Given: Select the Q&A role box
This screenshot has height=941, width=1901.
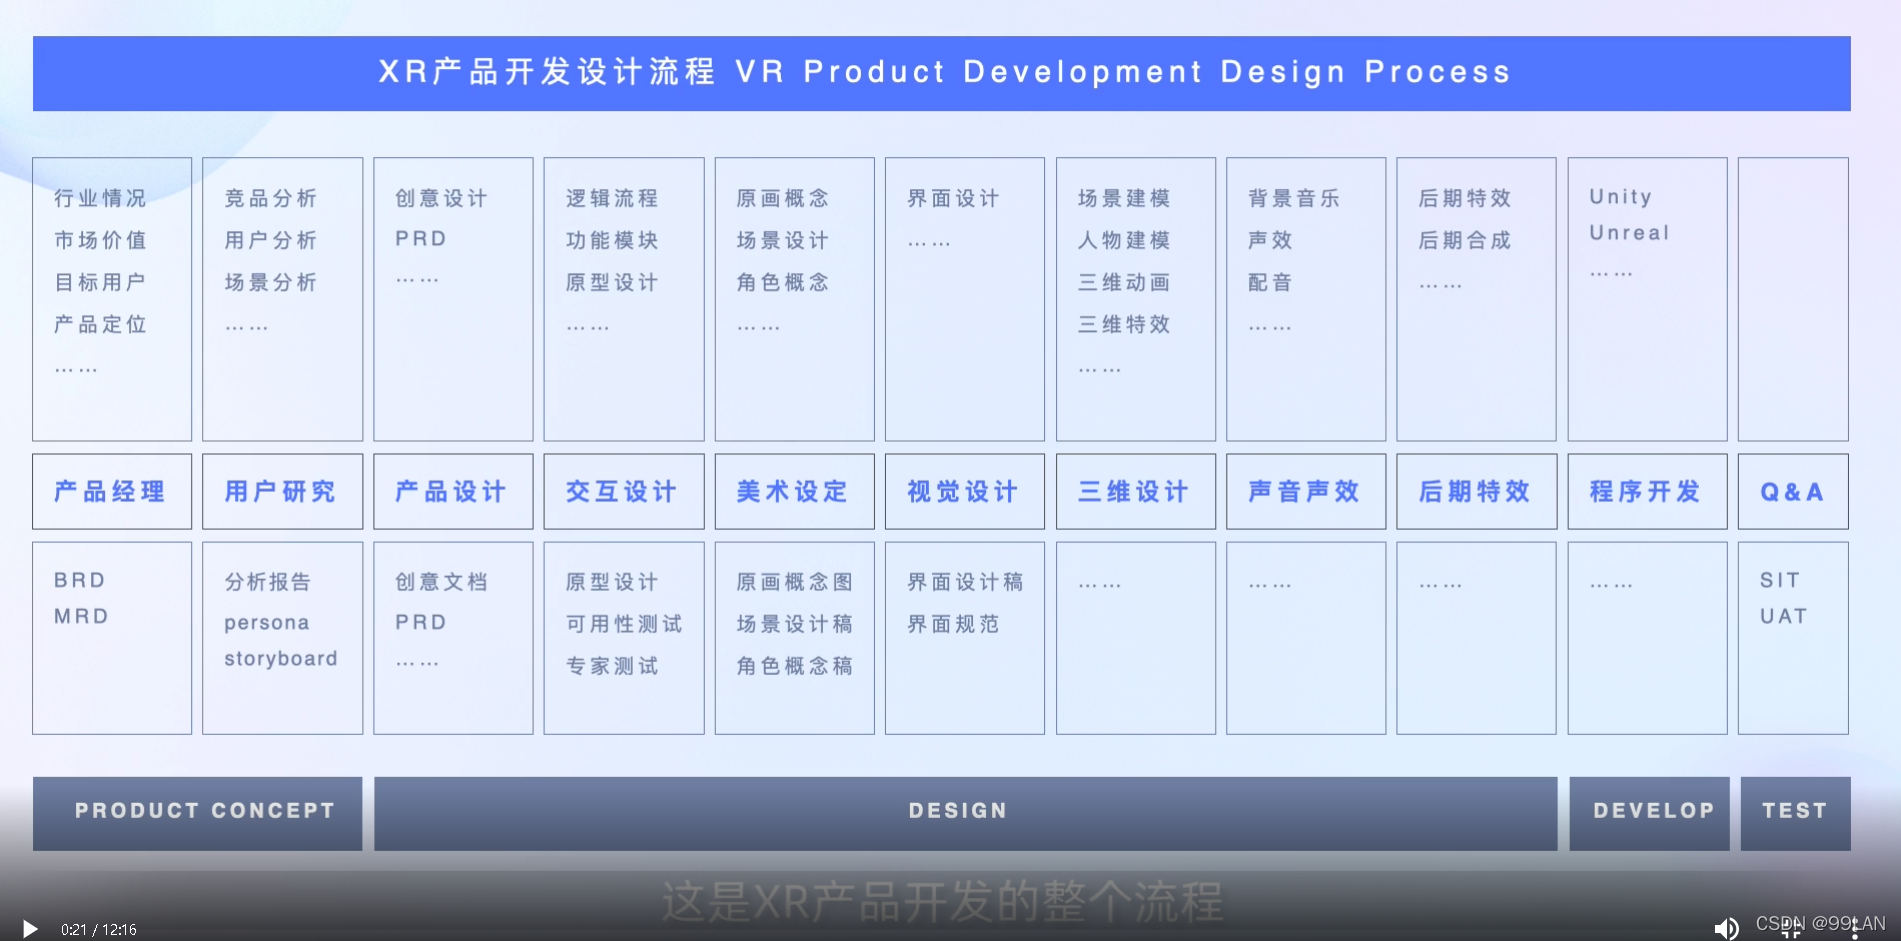Looking at the screenshot, I should pos(1793,491).
